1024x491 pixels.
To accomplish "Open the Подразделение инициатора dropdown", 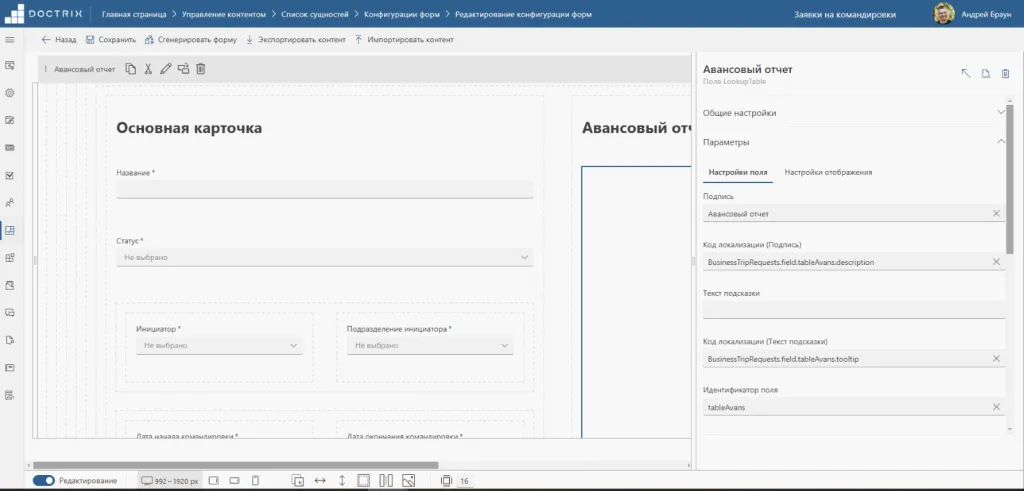I will point(430,345).
